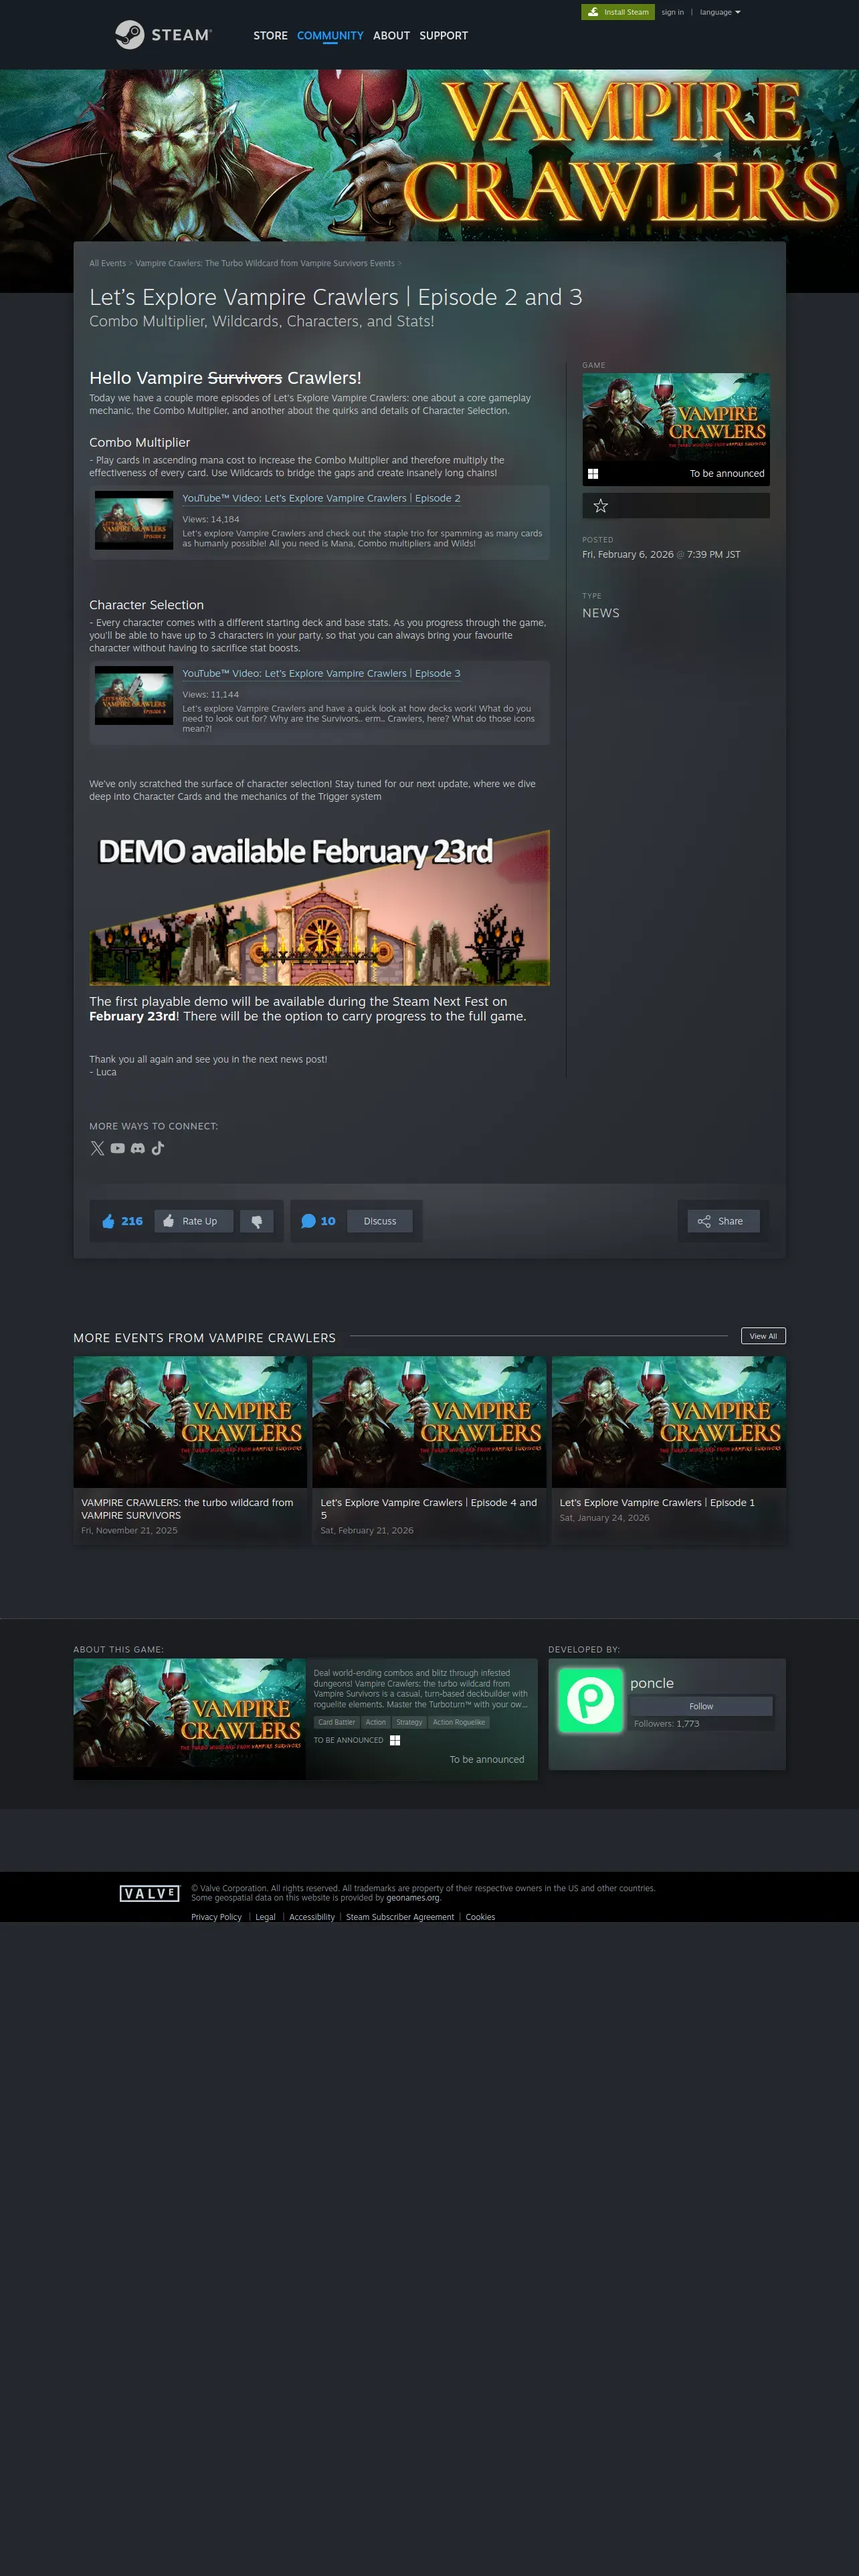859x2576 pixels.
Task: Open the Legal footer link
Action: coord(265,1917)
